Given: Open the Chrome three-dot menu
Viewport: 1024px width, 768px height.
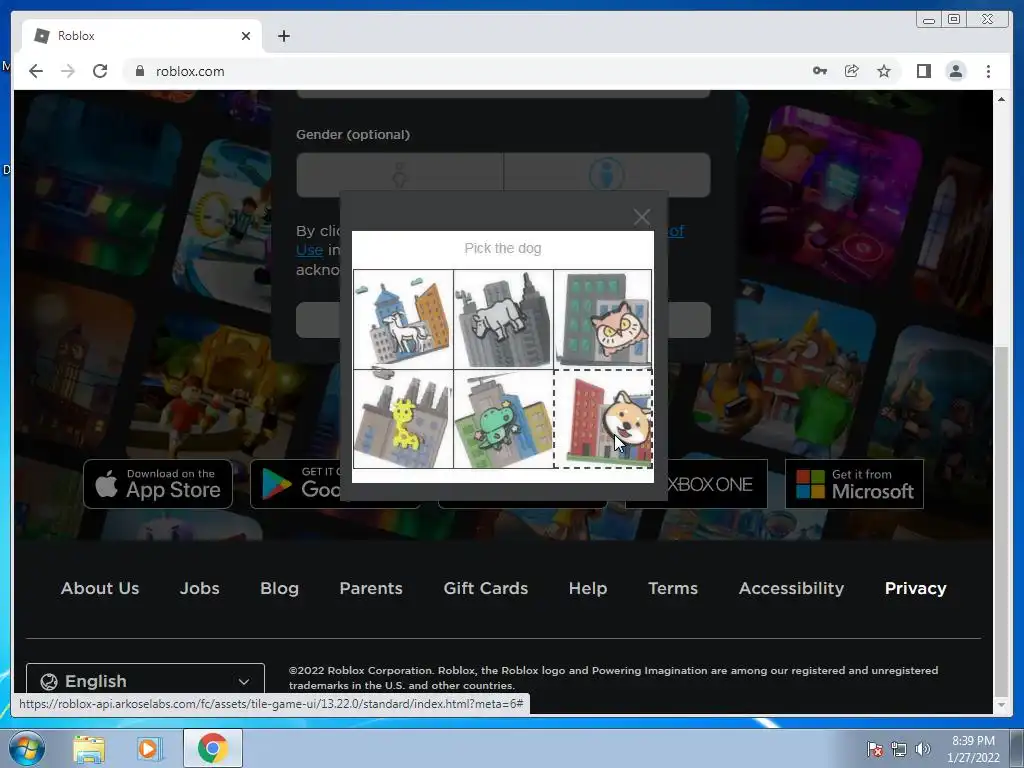Looking at the screenshot, I should 988,71.
